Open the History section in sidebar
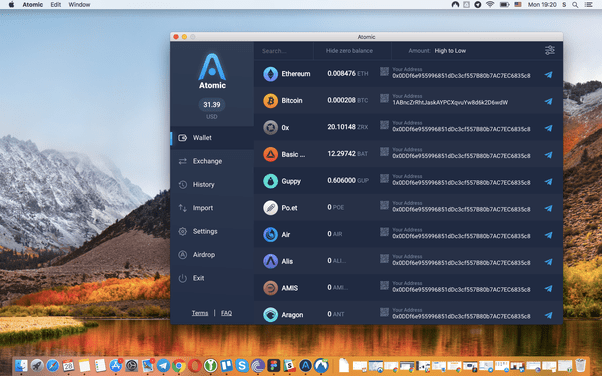Screen dimensions: 602x376 (x=212, y=184)
